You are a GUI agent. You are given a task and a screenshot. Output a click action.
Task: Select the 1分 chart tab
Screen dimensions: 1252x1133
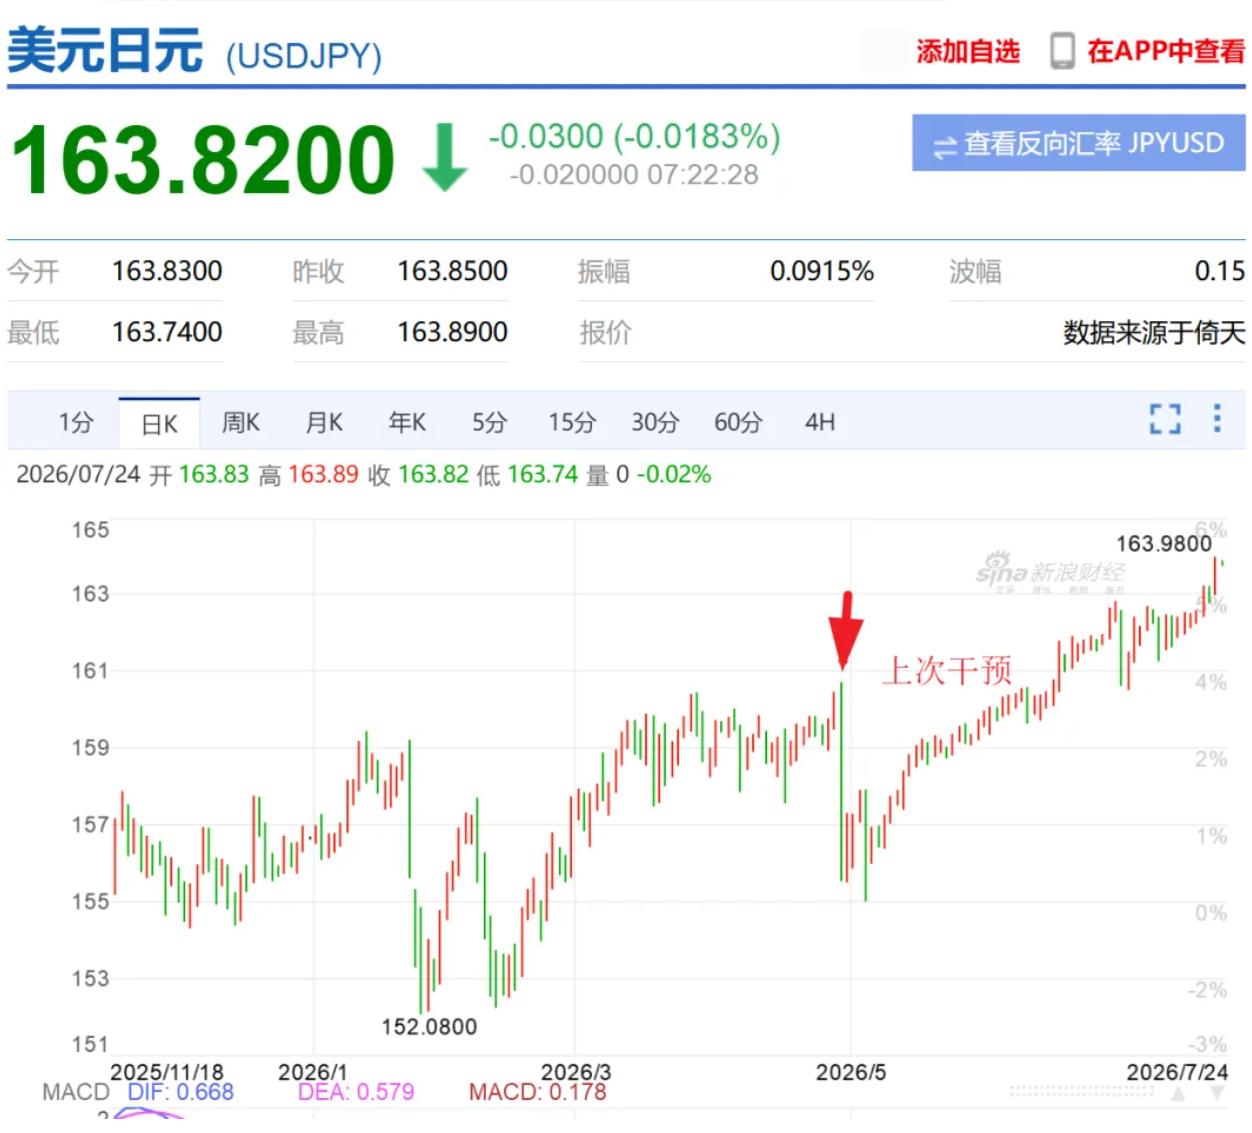[76, 423]
